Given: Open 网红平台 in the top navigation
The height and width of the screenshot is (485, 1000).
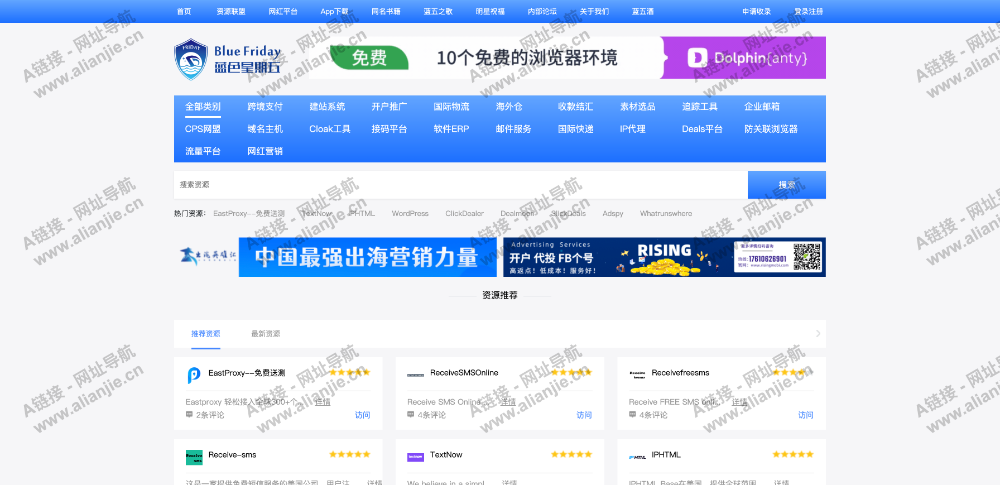Looking at the screenshot, I should pyautogui.click(x=283, y=11).
